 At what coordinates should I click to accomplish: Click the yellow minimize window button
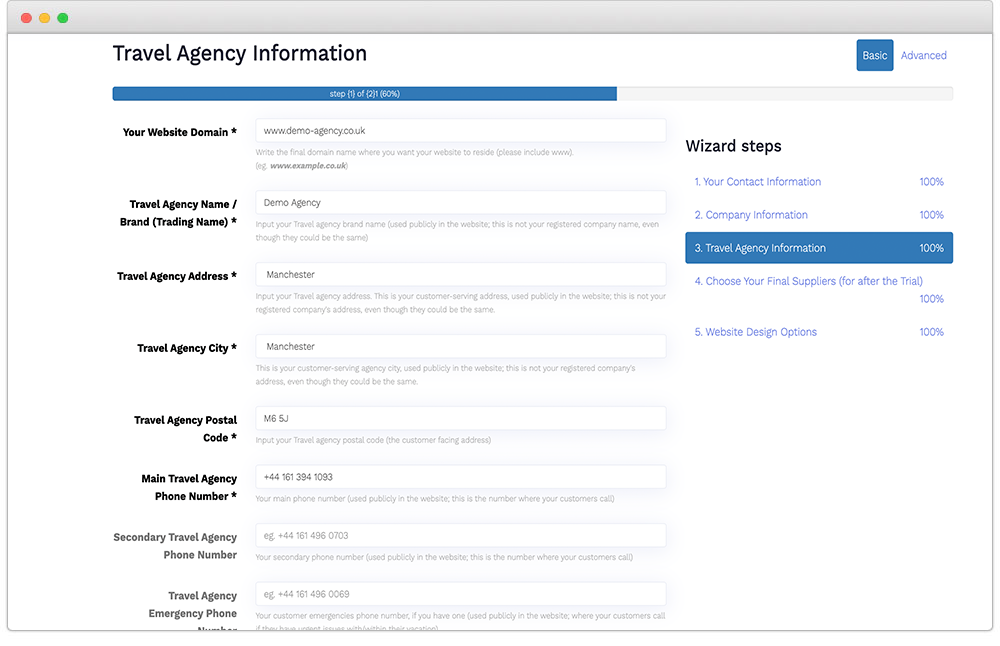pyautogui.click(x=44, y=18)
